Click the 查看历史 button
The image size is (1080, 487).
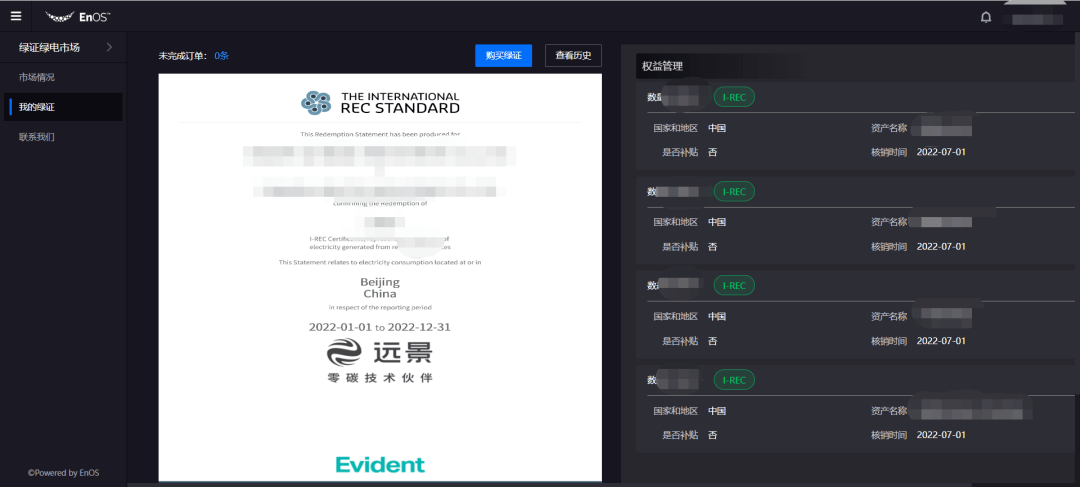(574, 56)
